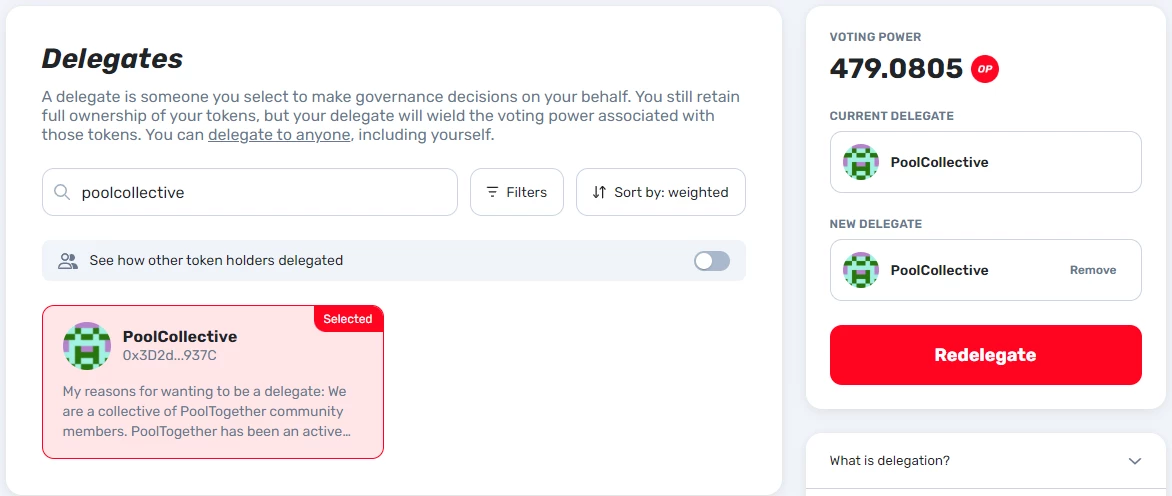Click the Current Delegate PoolCollective box
The height and width of the screenshot is (496, 1172).
coord(986,162)
